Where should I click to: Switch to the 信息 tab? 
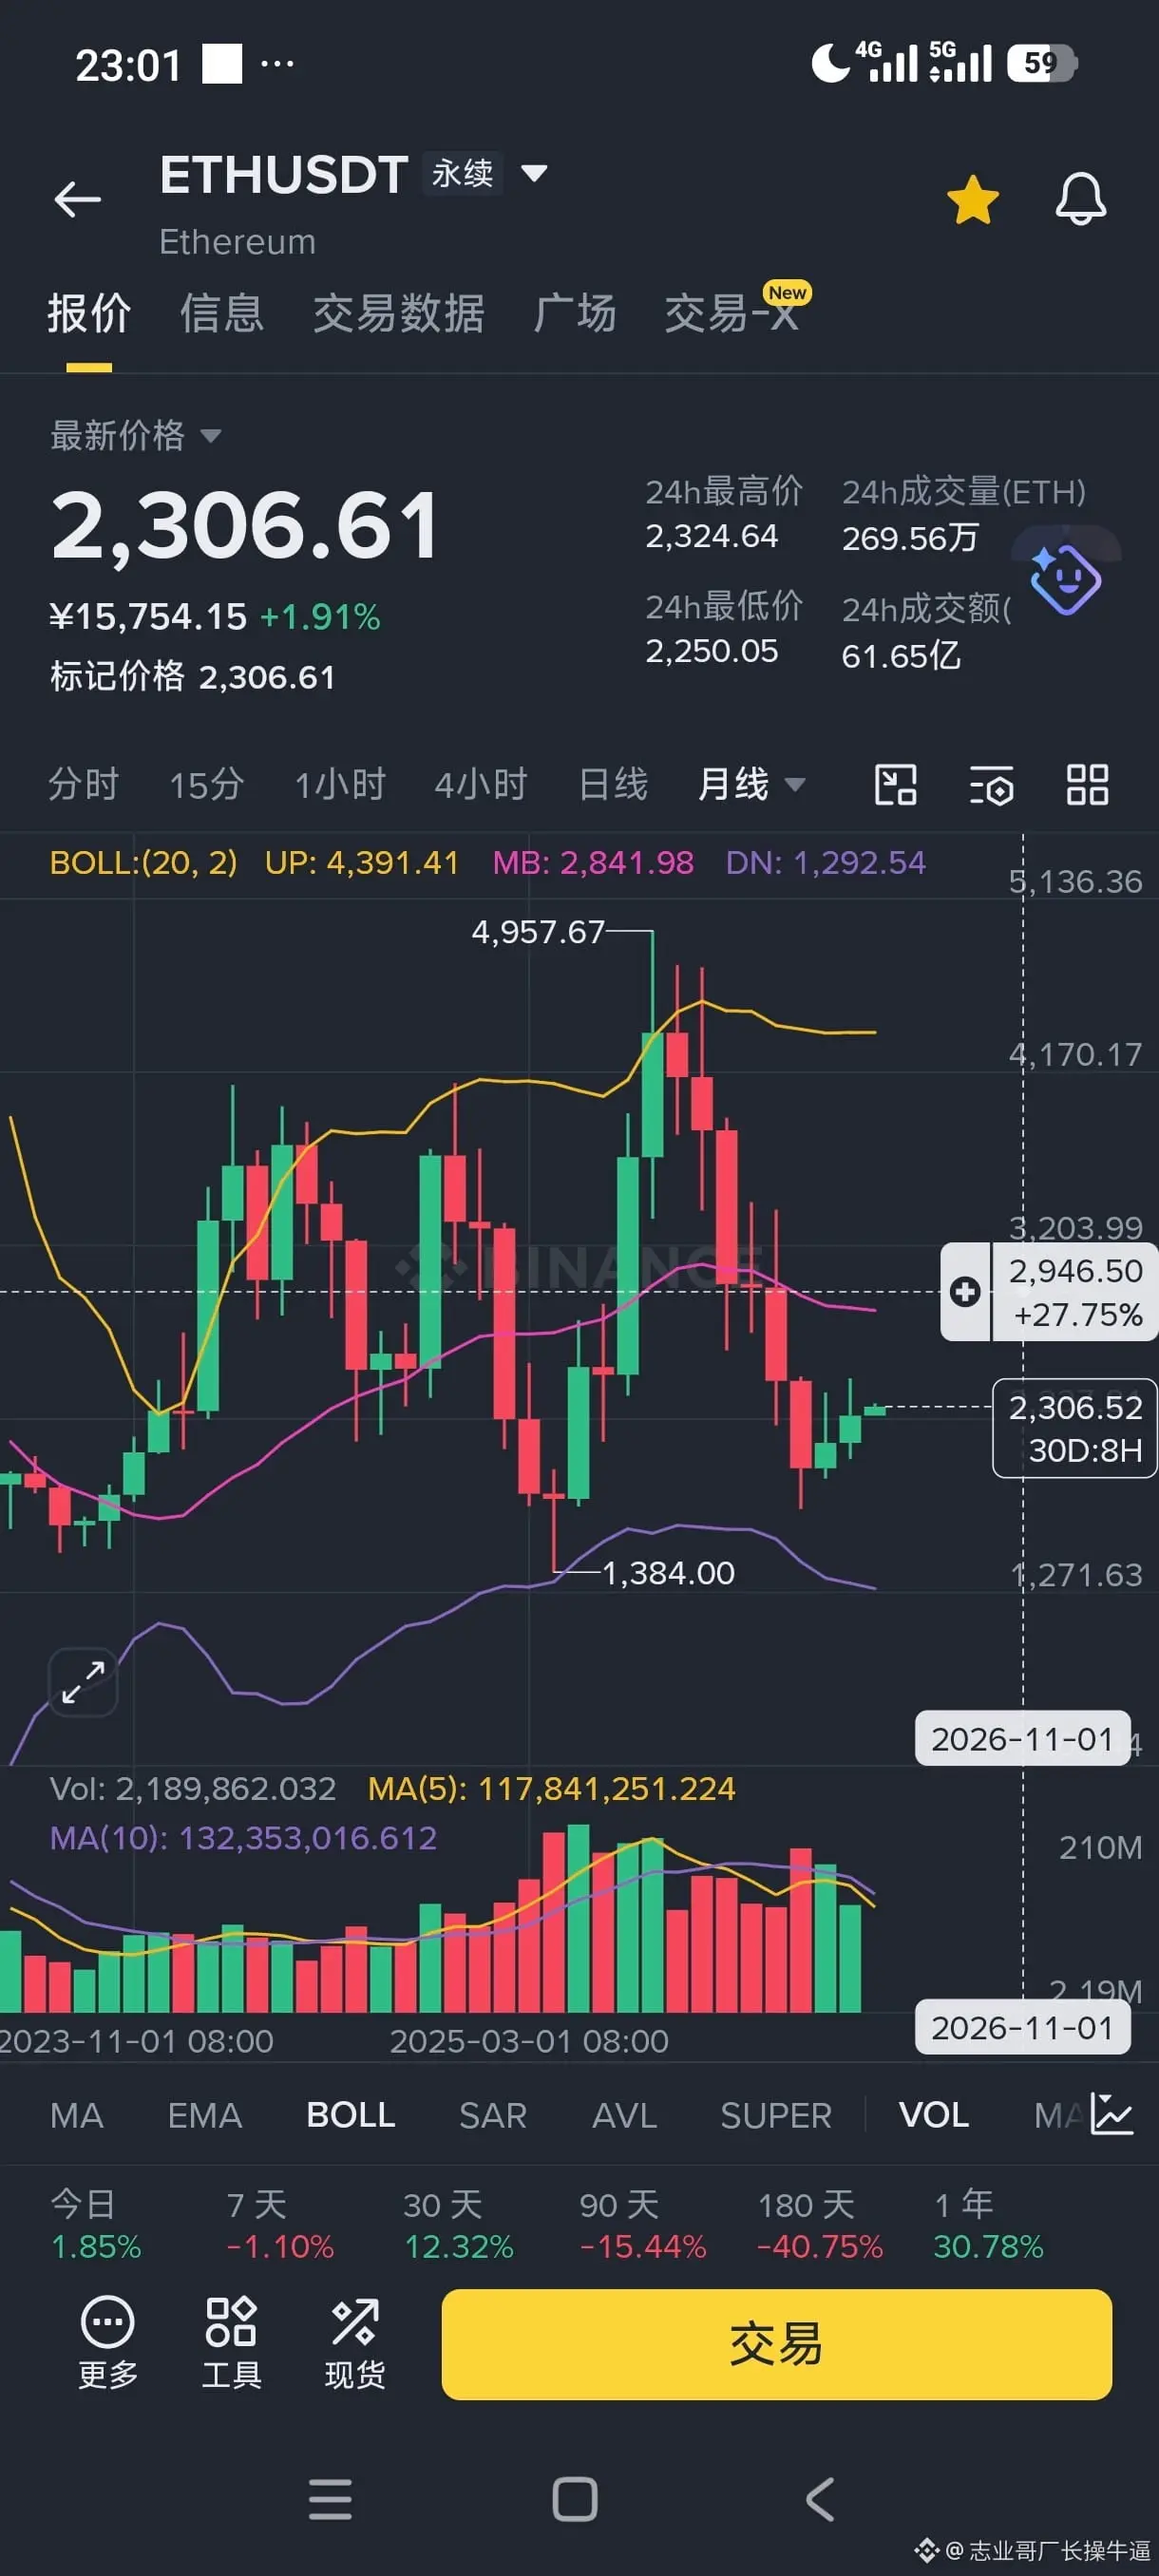pos(222,313)
